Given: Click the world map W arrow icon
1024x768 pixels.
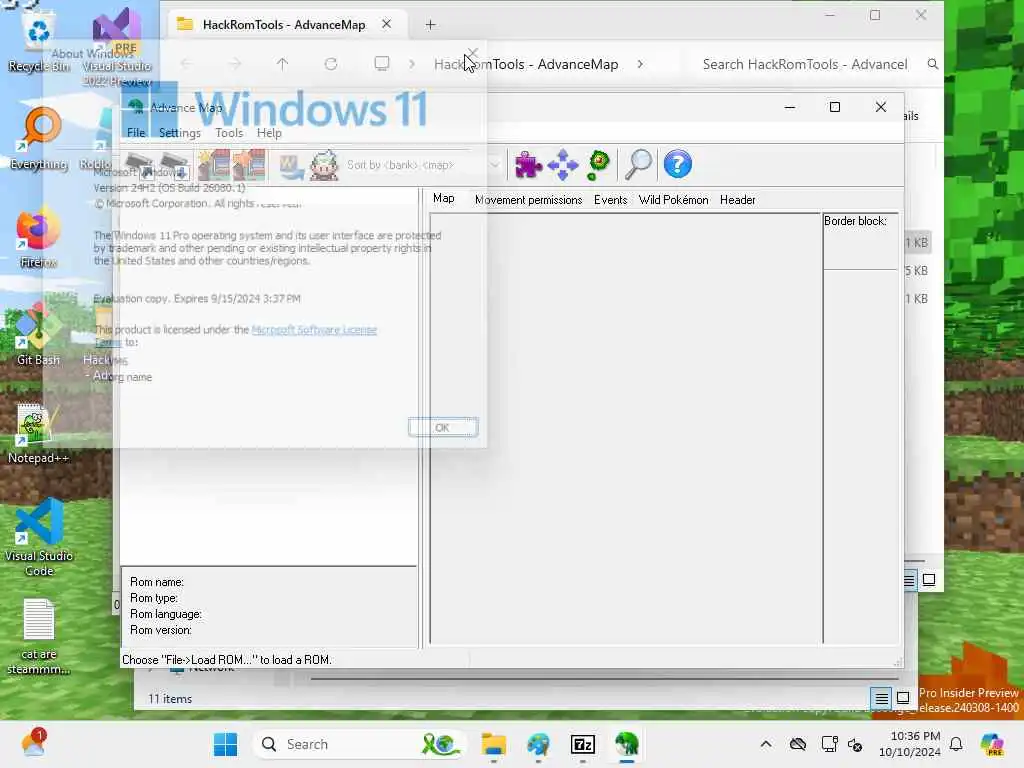Looking at the screenshot, I should [291, 166].
